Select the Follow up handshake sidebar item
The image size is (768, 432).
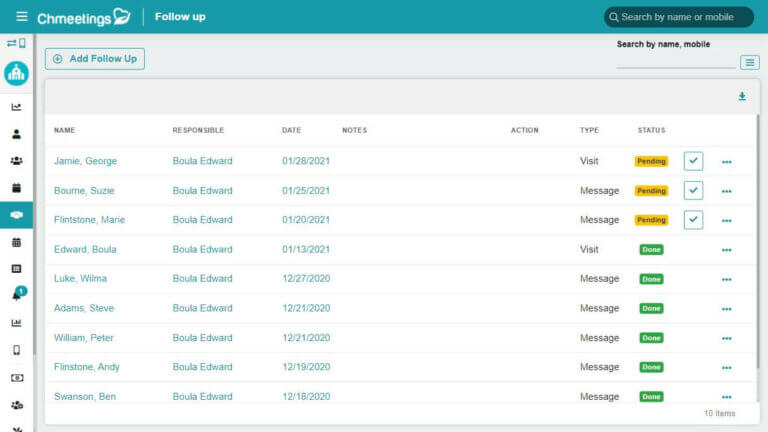click(16, 215)
